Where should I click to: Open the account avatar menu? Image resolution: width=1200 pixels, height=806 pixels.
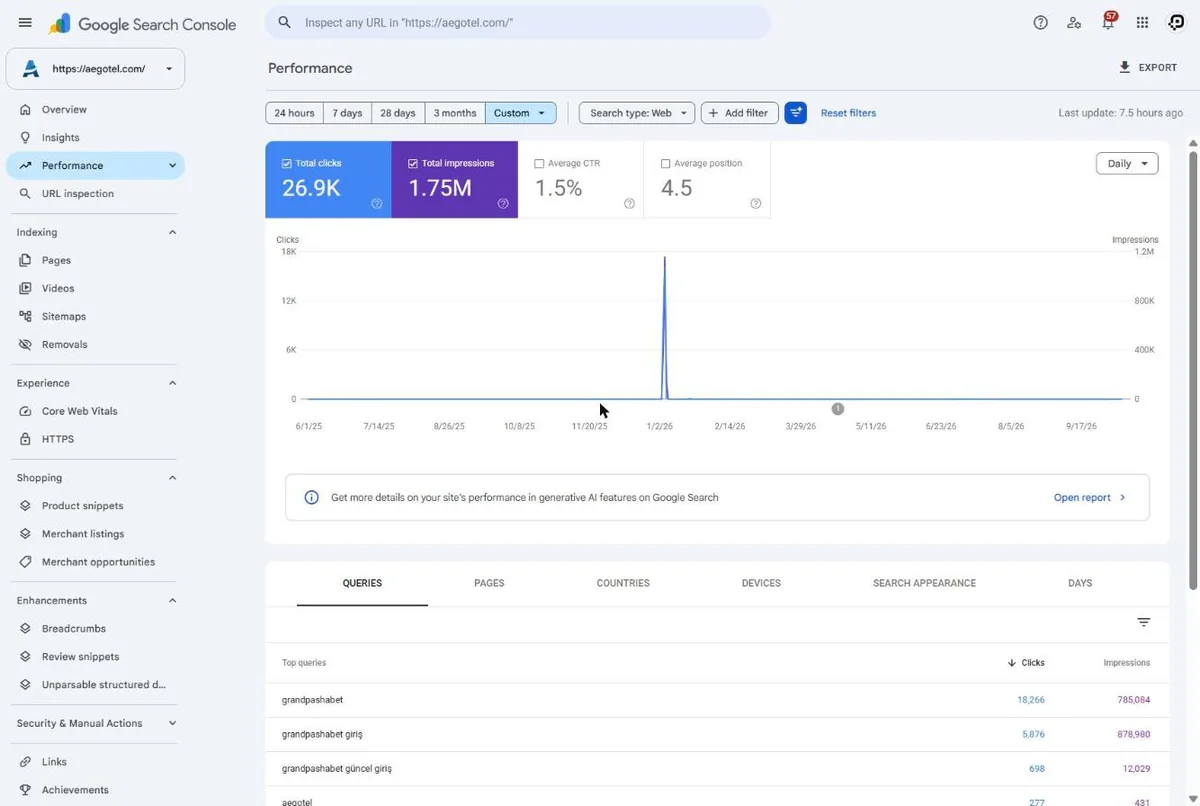1176,23
